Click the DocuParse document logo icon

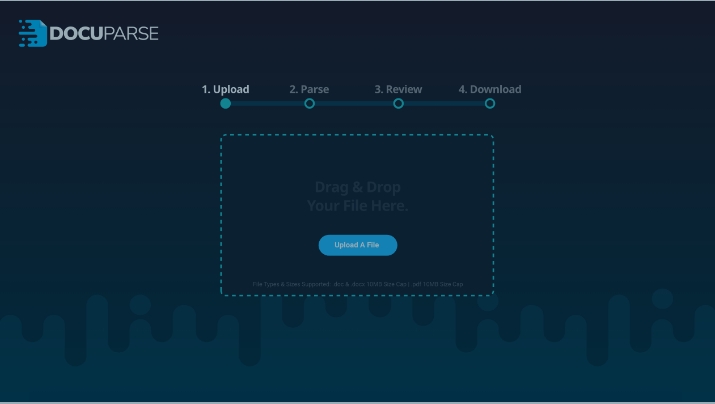[32, 33]
